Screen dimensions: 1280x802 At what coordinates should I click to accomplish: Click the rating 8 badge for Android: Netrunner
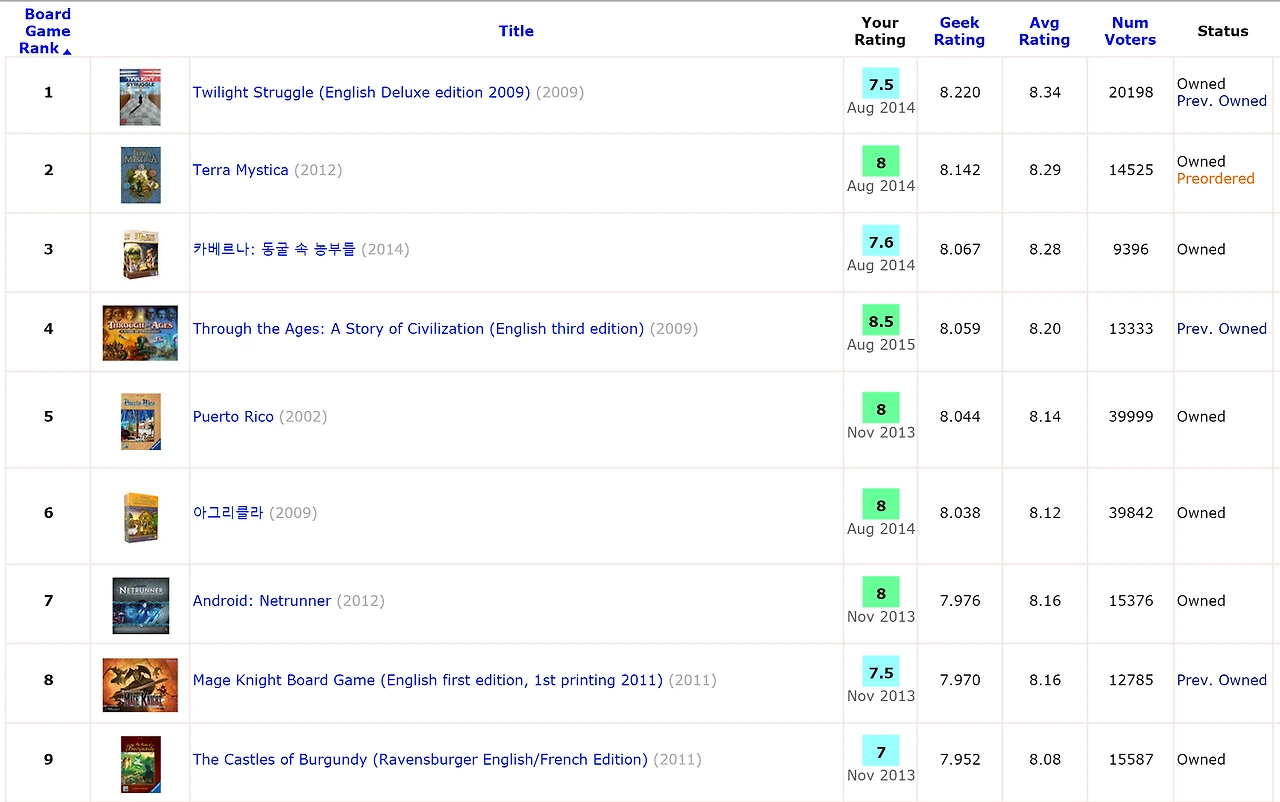(881, 593)
